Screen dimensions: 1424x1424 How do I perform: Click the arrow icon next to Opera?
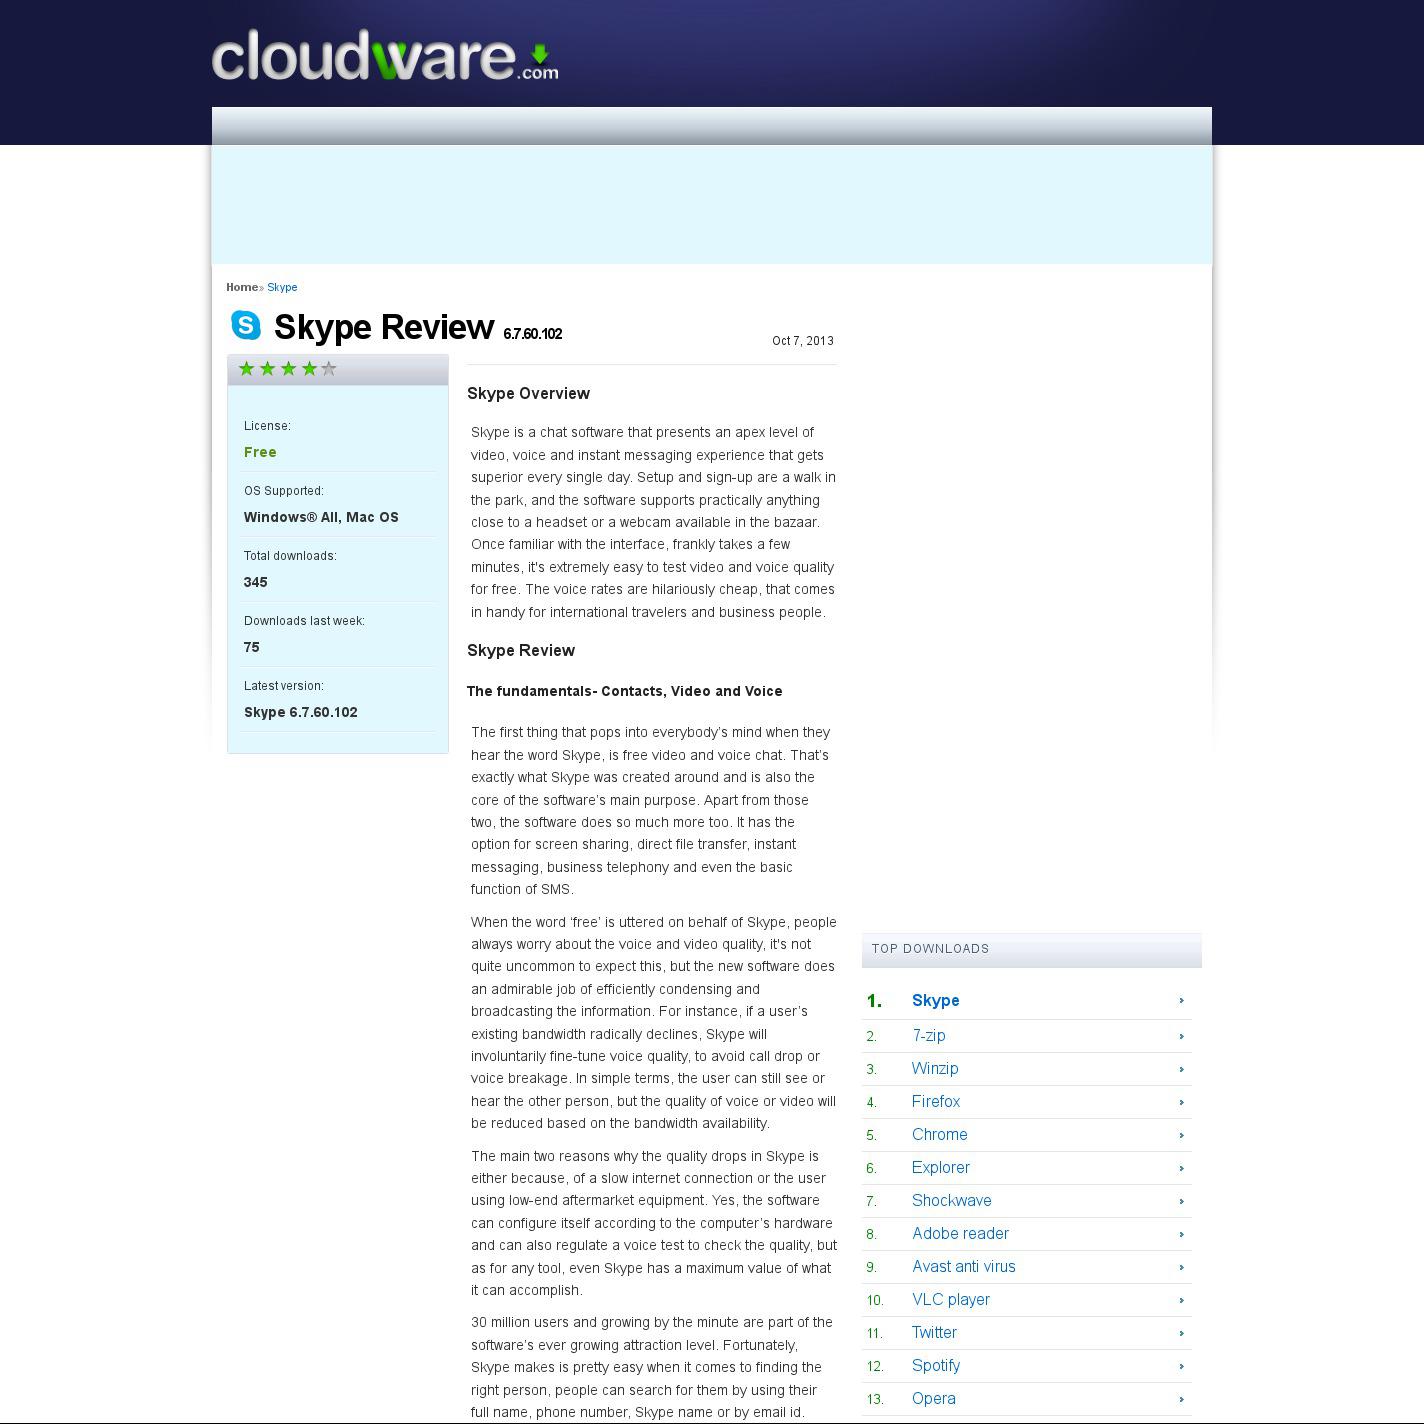pyautogui.click(x=1181, y=1399)
